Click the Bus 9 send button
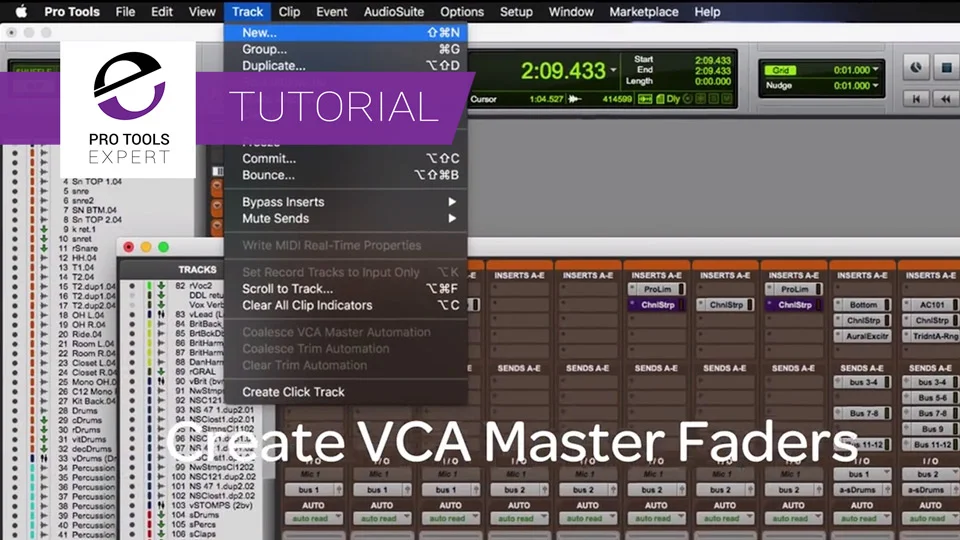Screen dimensions: 960x540 click(932, 429)
